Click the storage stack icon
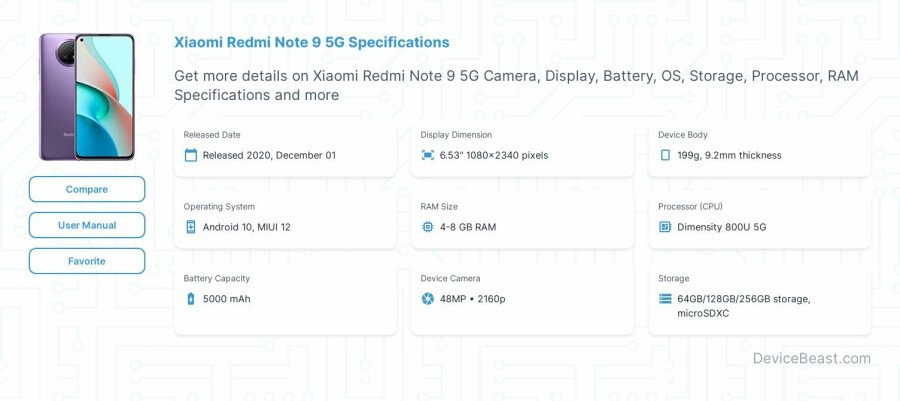Viewport: 900px width, 401px height. 665,299
